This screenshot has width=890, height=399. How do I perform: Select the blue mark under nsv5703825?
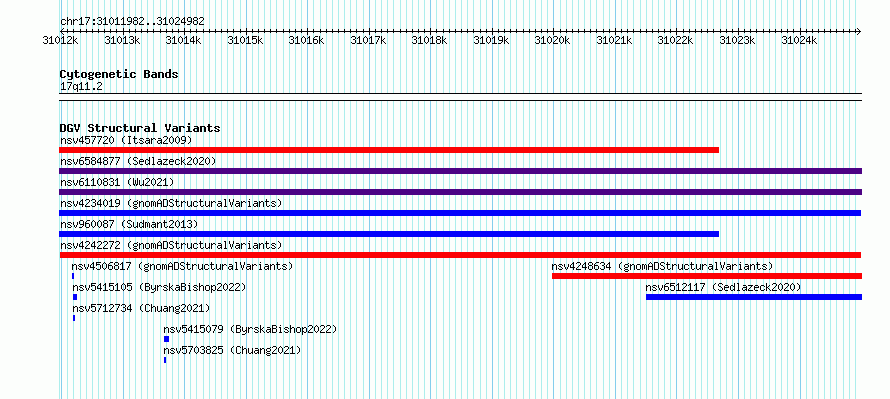pyautogui.click(x=165, y=360)
